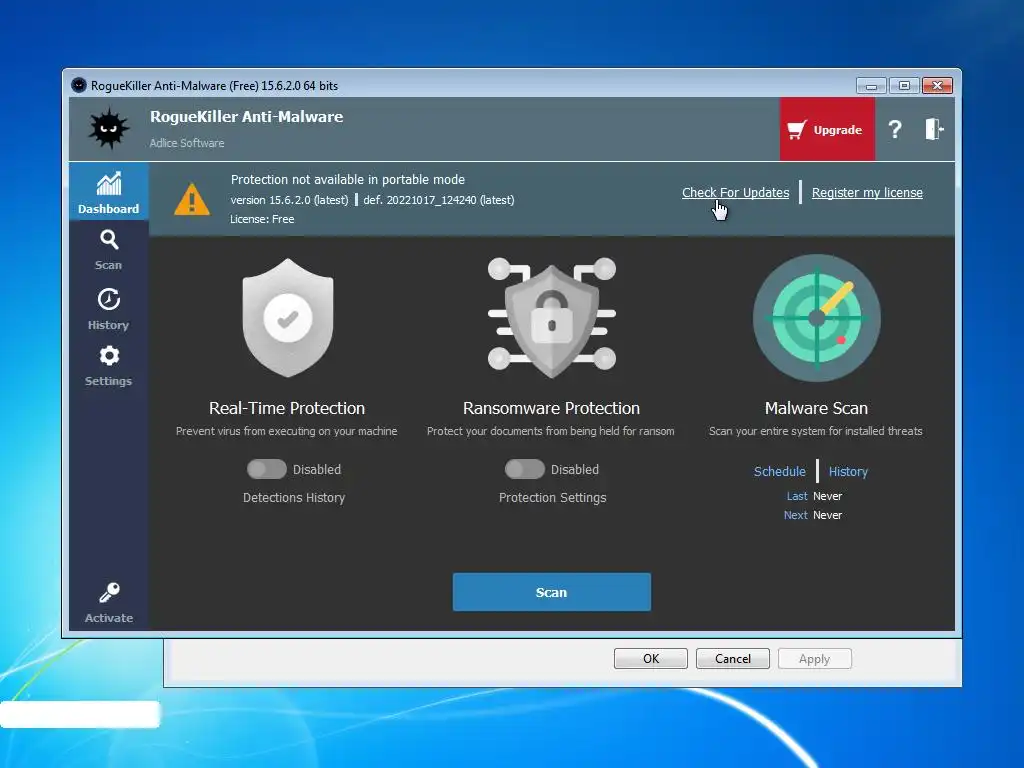The height and width of the screenshot is (768, 1024).
Task: Click the 'Ransomware Protection' heading
Action: point(551,408)
